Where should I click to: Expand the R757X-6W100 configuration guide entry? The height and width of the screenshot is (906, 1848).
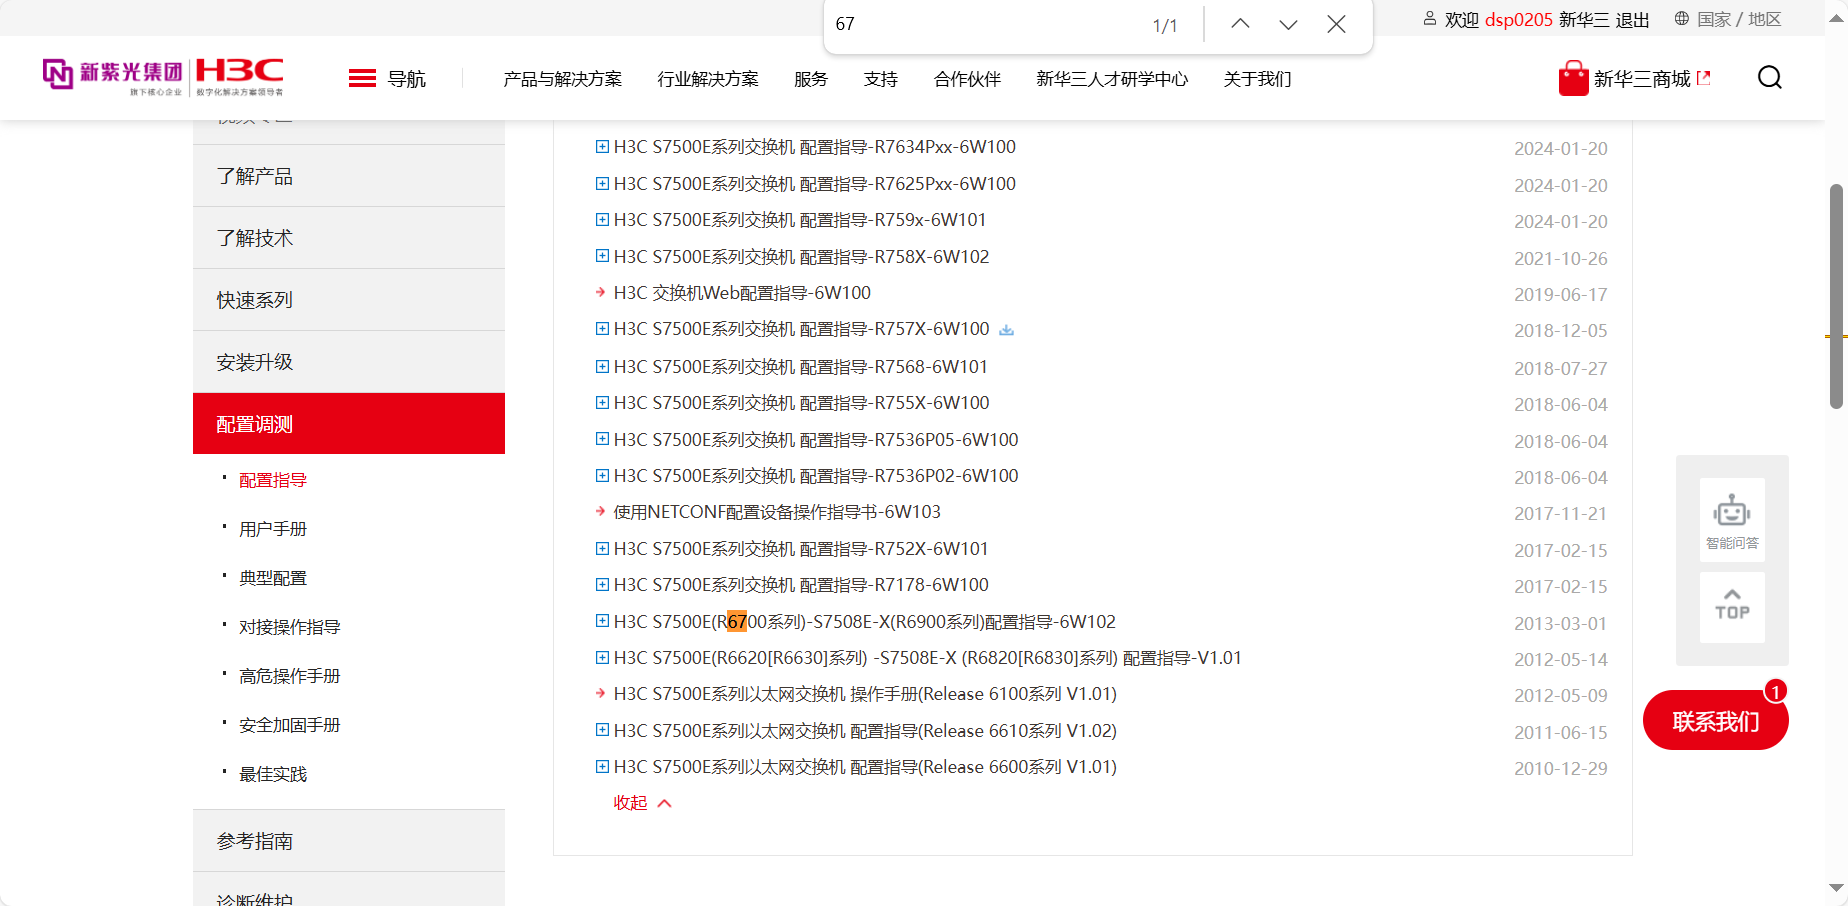602,329
